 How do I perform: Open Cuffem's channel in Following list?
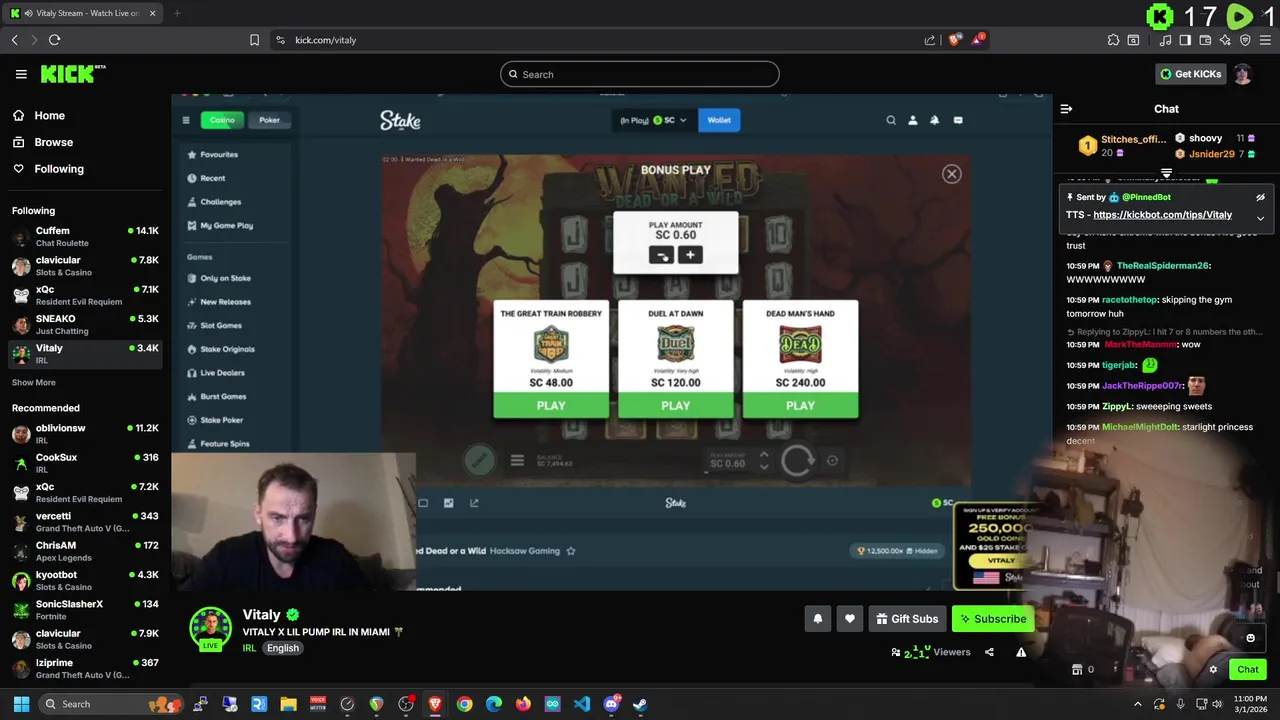[x=85, y=236]
